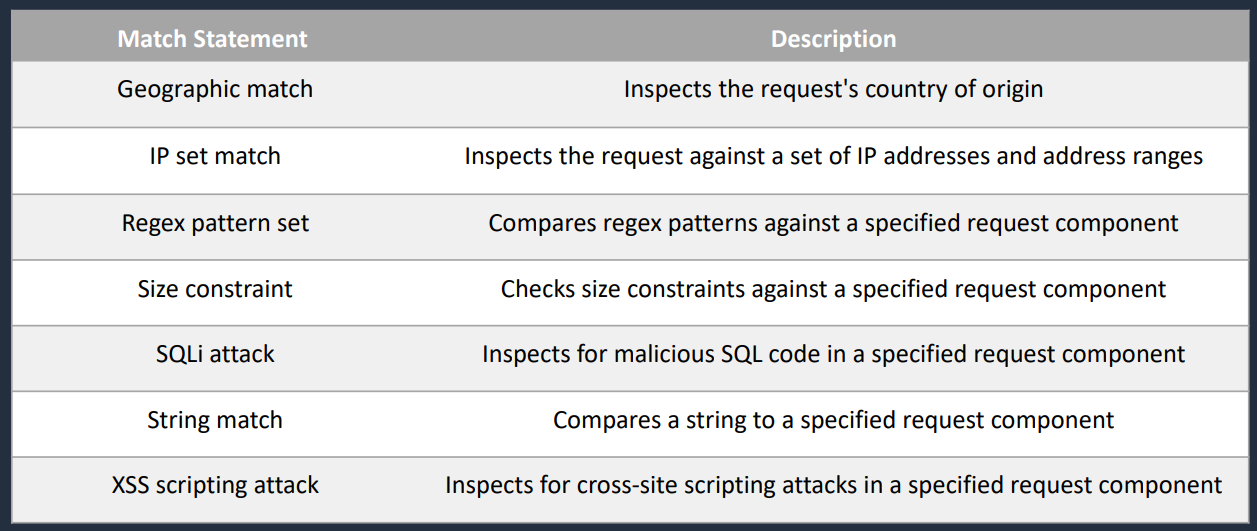Select the String match cell

215,420
